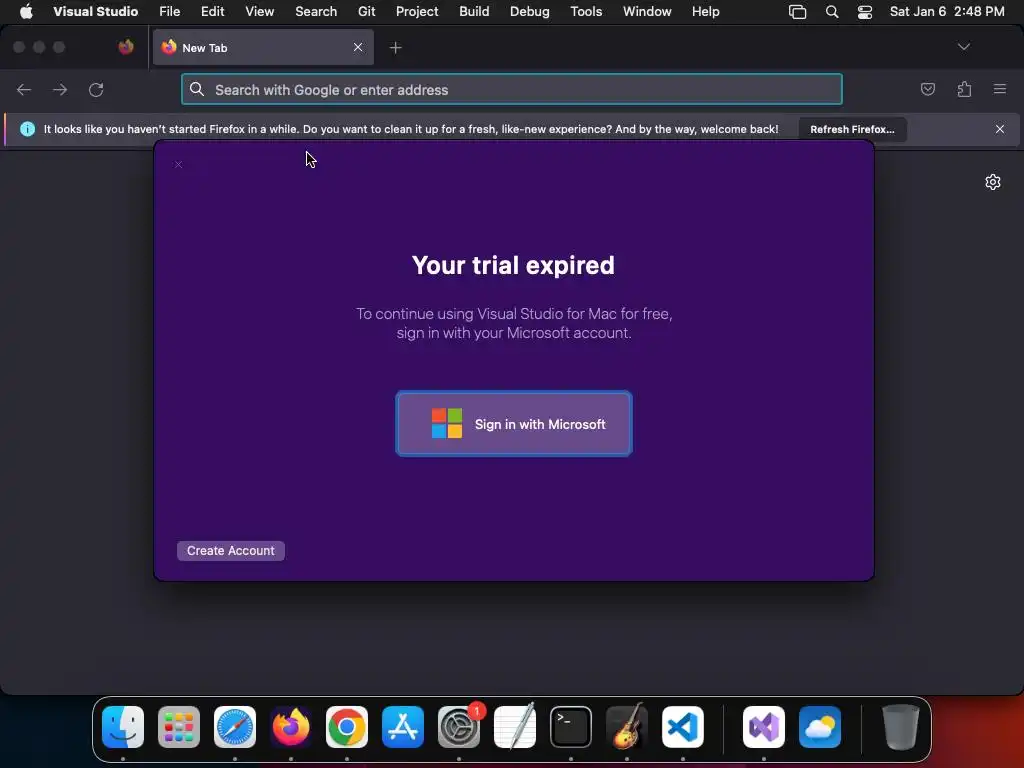Open the Edit menu
The image size is (1024, 768).
pyautogui.click(x=212, y=12)
